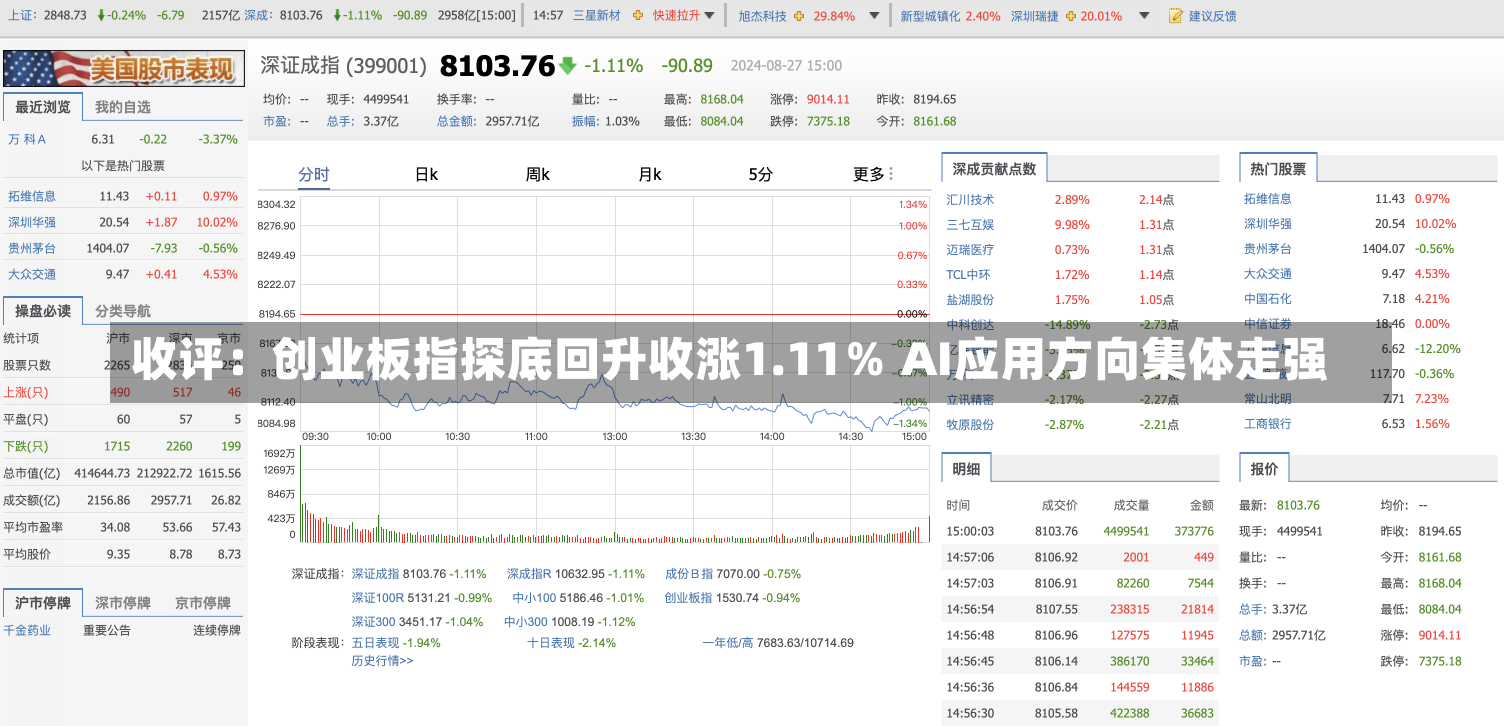Switch to the 分时 chart tab
The height and width of the screenshot is (726, 1504).
click(314, 174)
